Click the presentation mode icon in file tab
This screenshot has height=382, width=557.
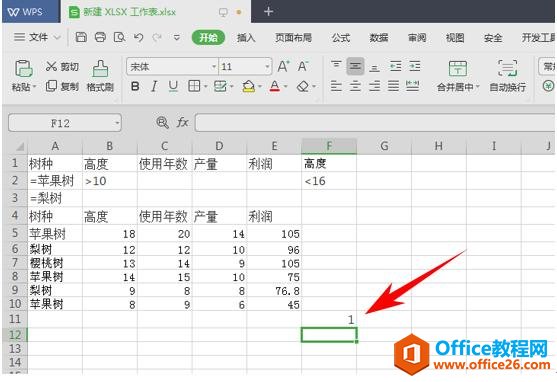pos(223,13)
